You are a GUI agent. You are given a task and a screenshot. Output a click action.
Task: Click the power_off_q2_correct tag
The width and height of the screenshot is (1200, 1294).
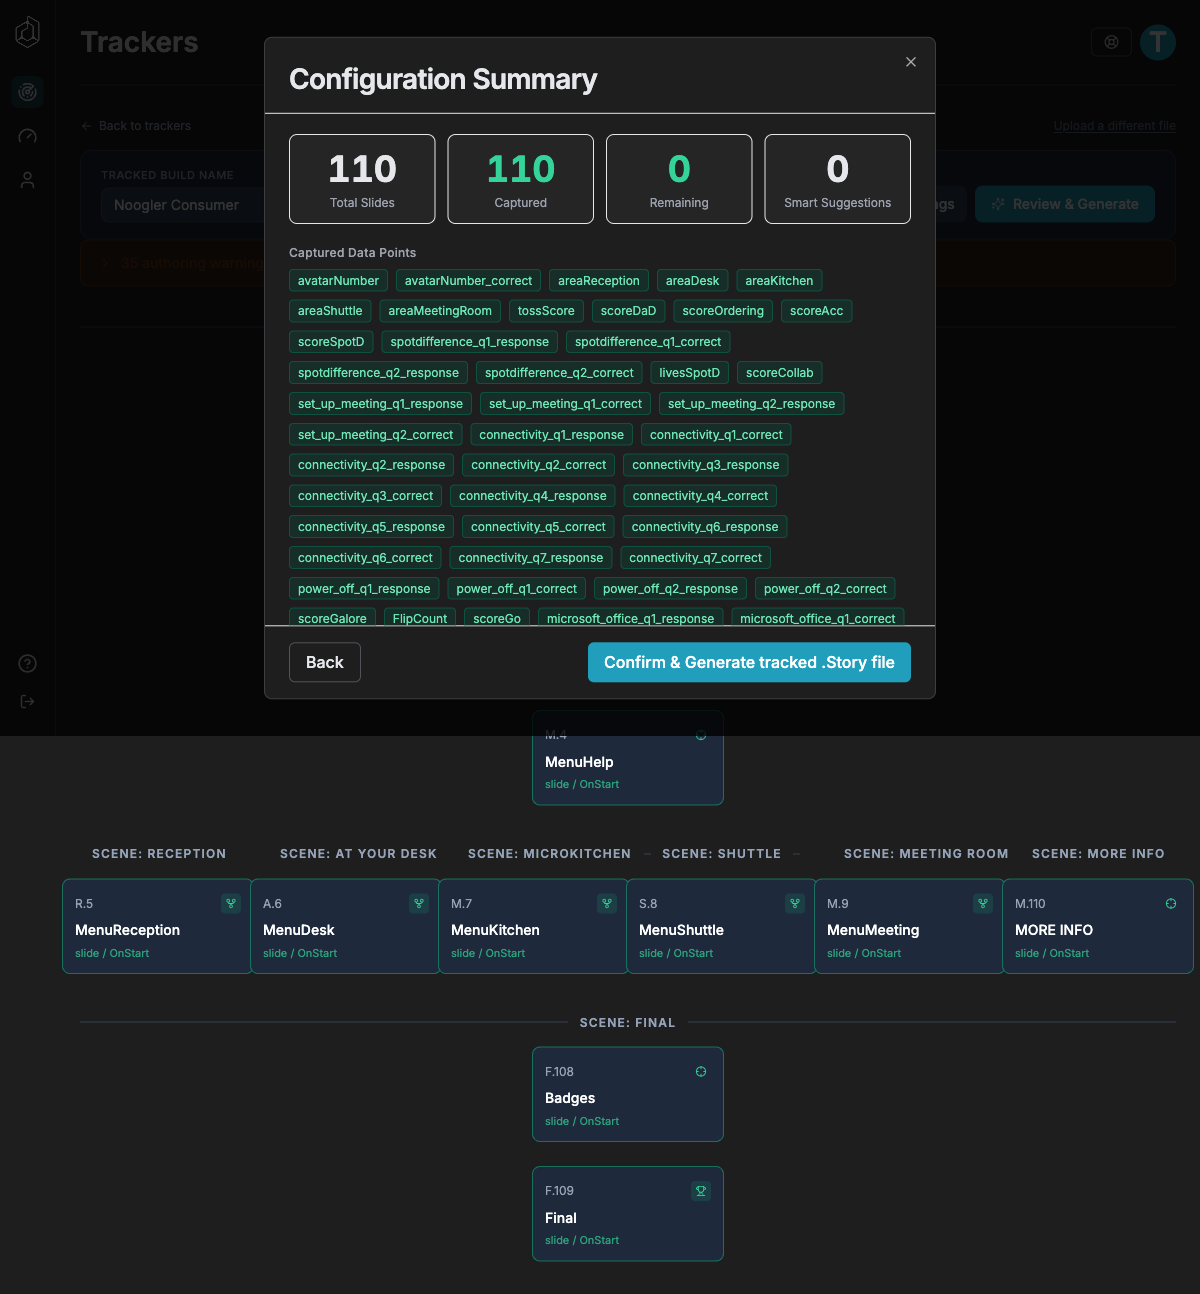click(825, 589)
